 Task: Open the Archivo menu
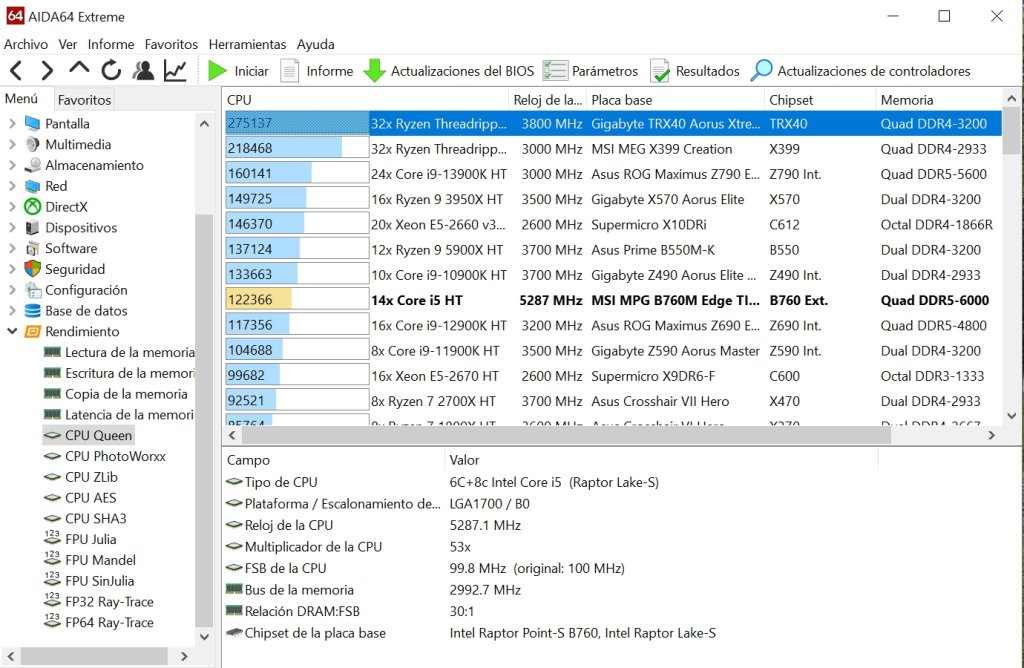[x=25, y=44]
